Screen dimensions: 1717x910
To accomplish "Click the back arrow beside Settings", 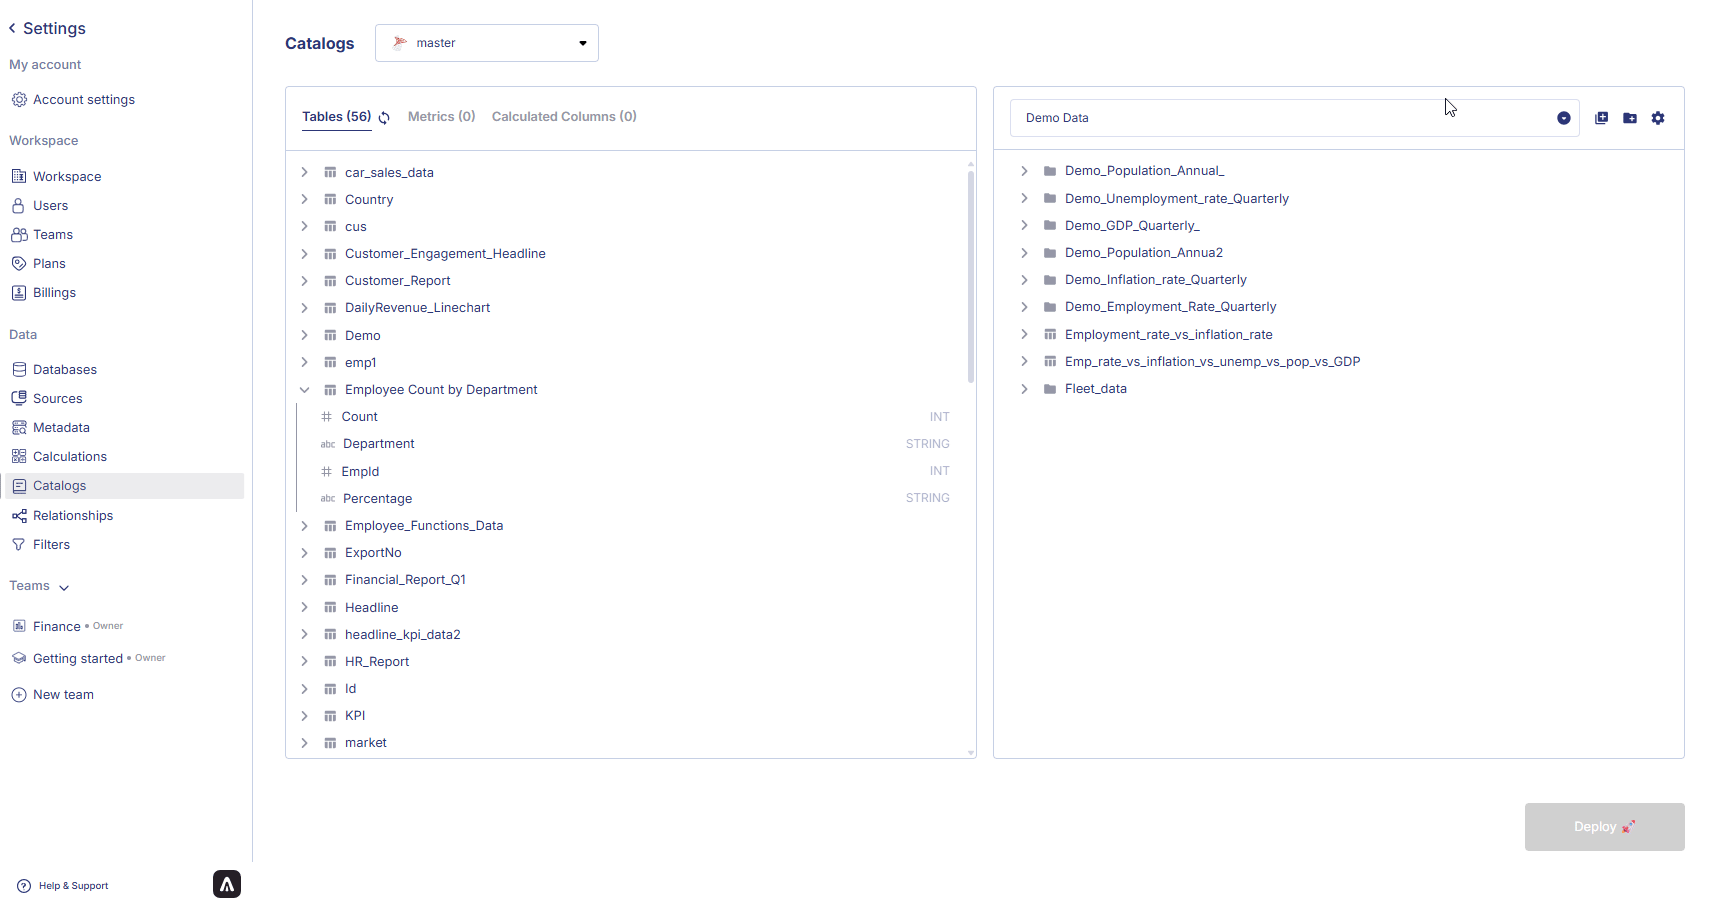I will click(12, 28).
